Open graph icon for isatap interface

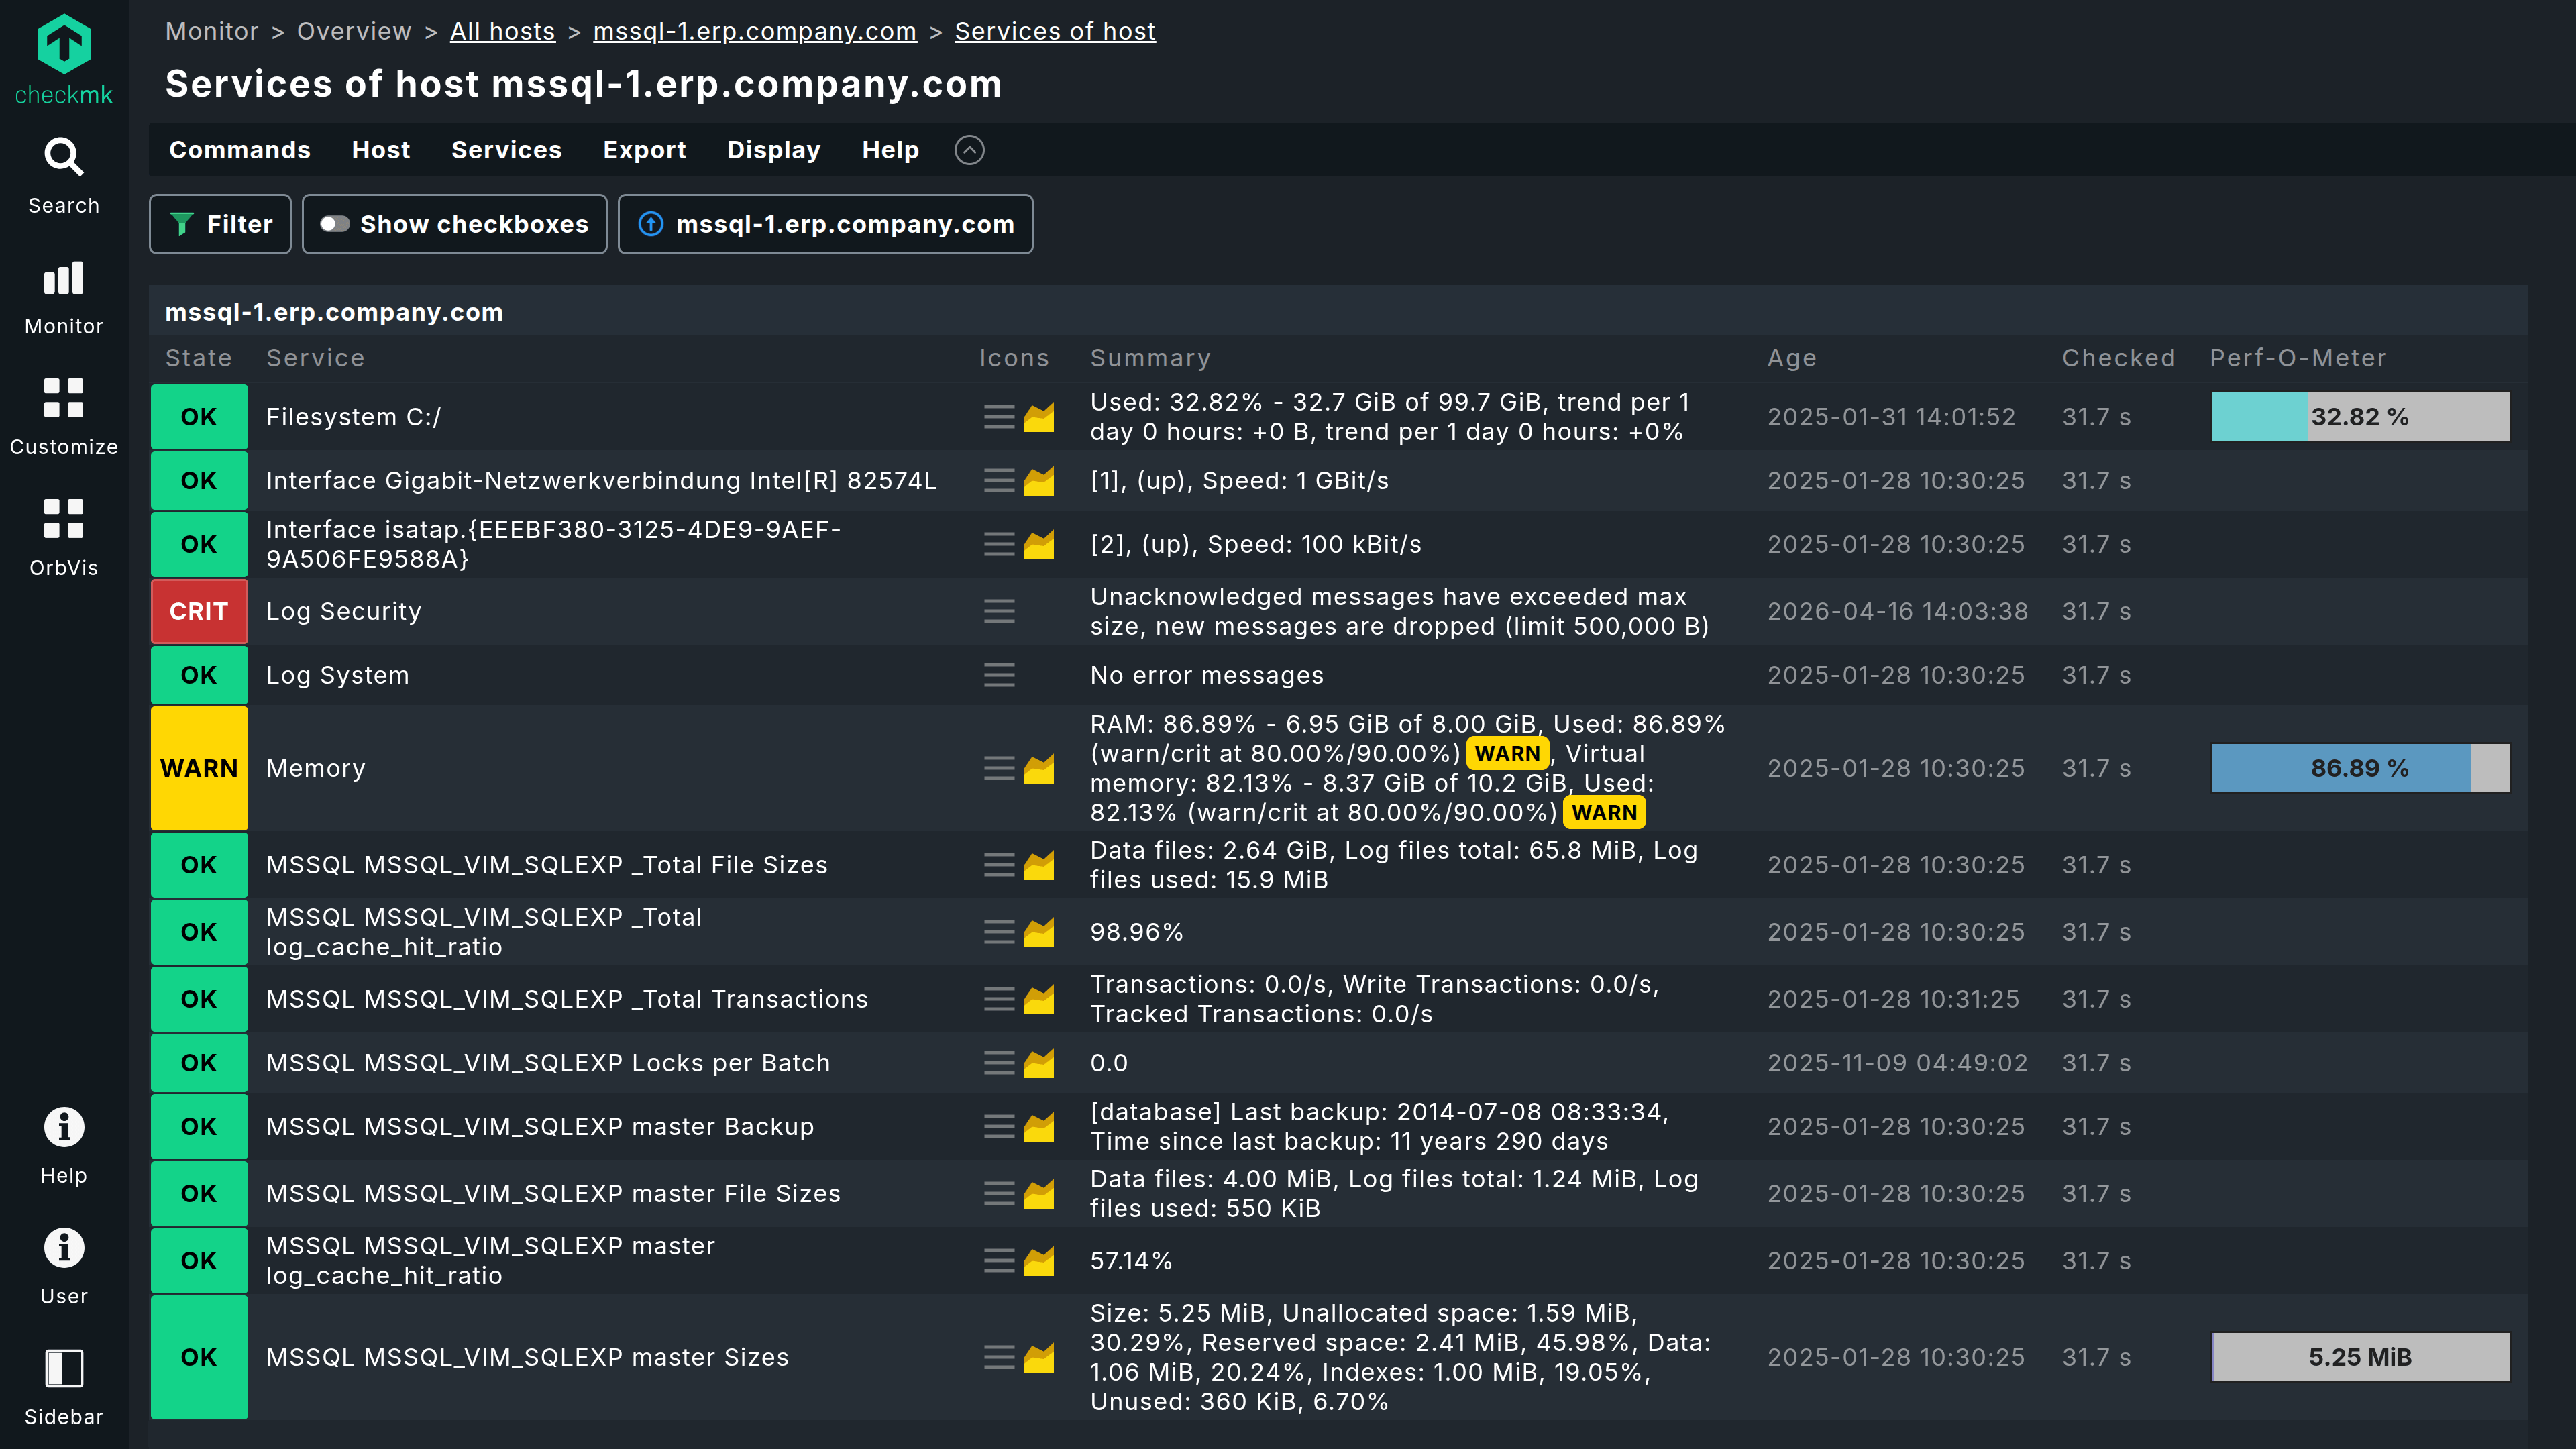1039,544
